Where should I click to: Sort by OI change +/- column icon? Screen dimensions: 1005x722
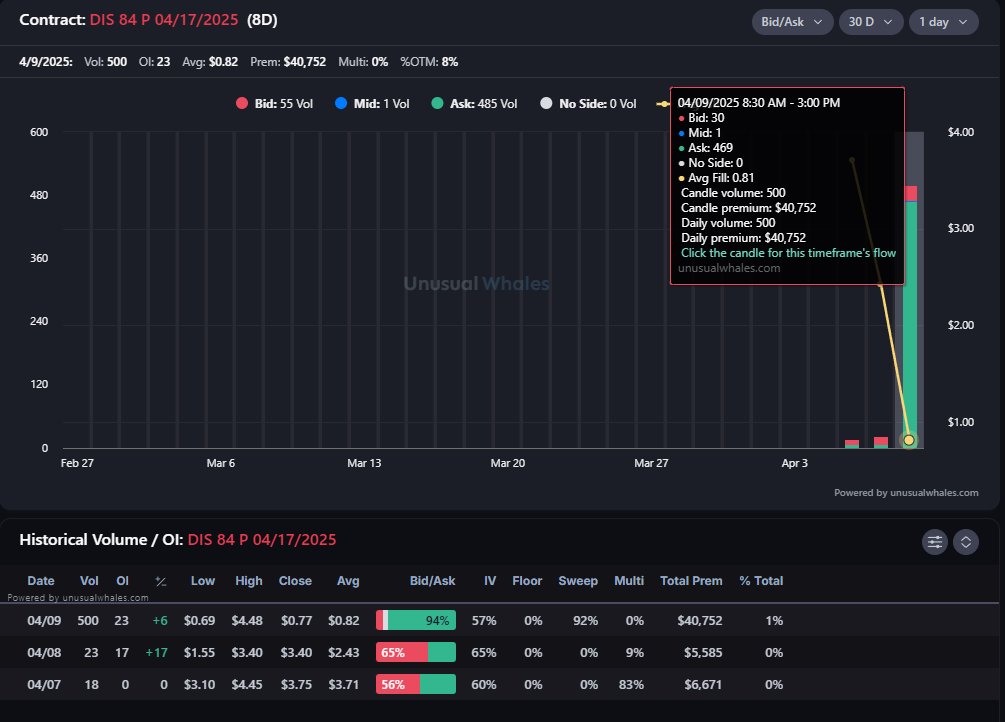[161, 582]
